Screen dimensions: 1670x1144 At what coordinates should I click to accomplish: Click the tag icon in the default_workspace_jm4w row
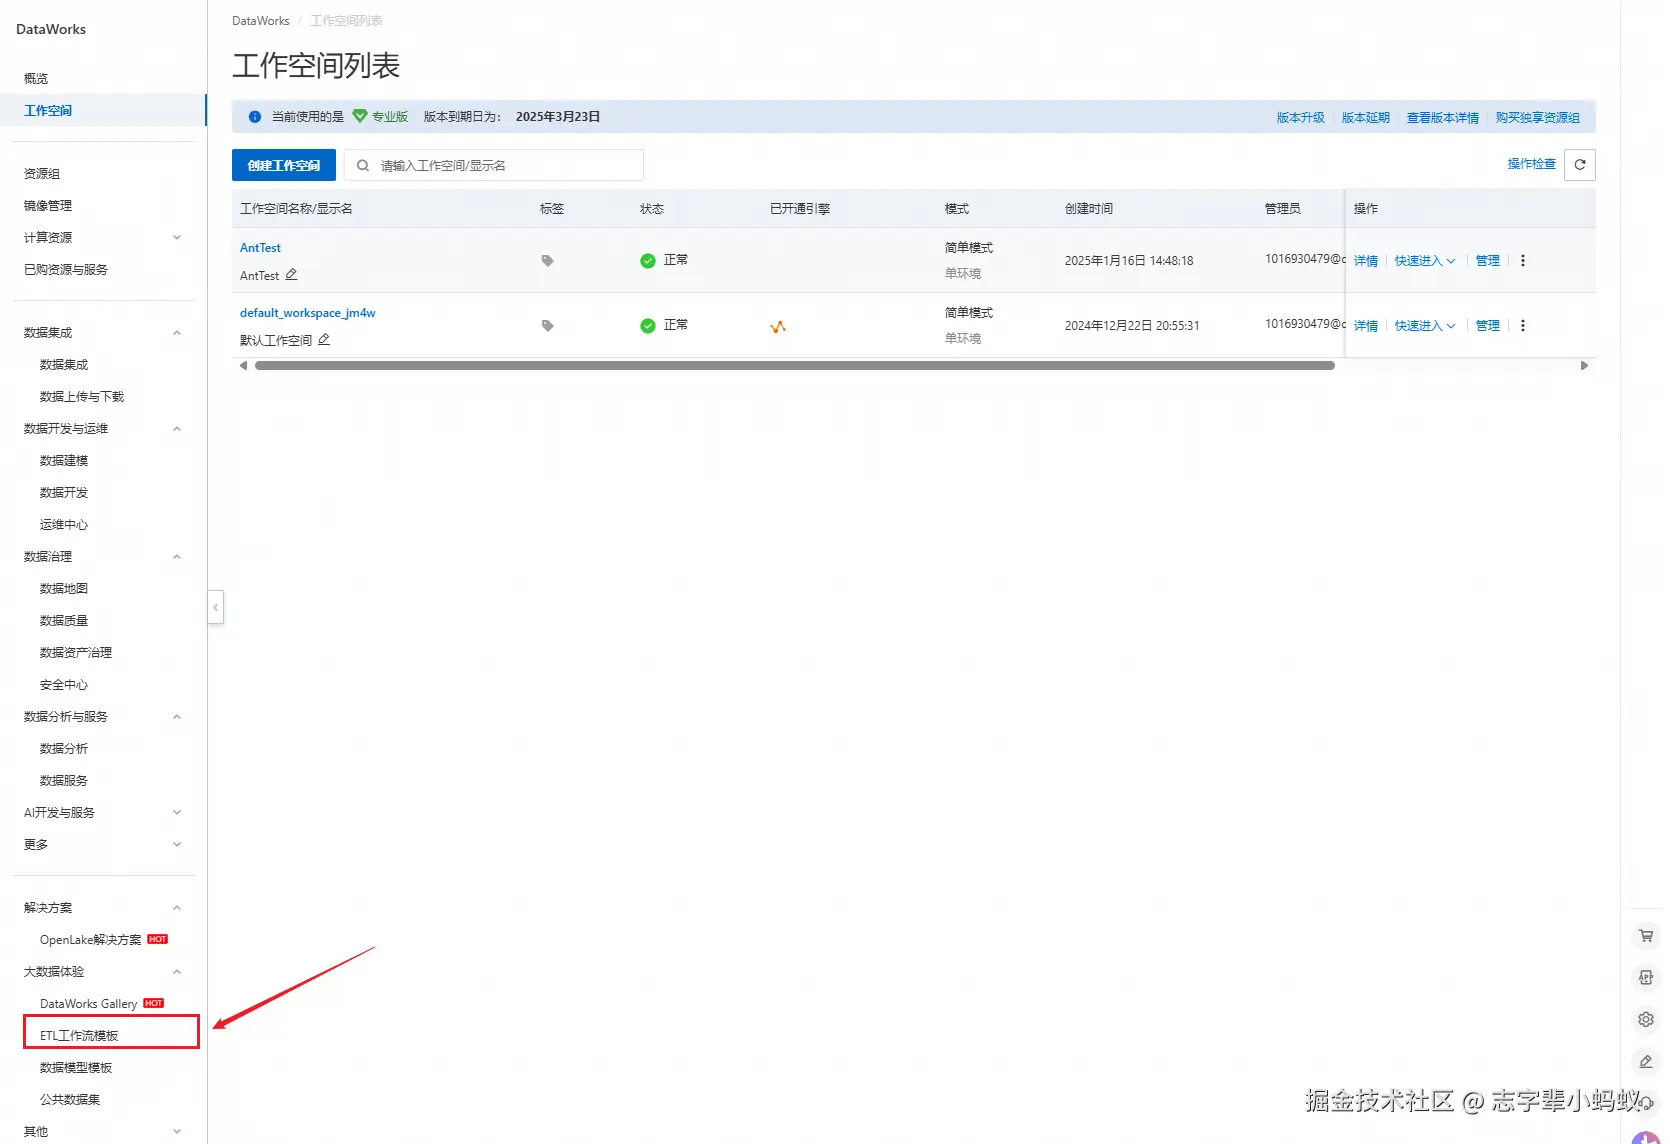click(547, 325)
